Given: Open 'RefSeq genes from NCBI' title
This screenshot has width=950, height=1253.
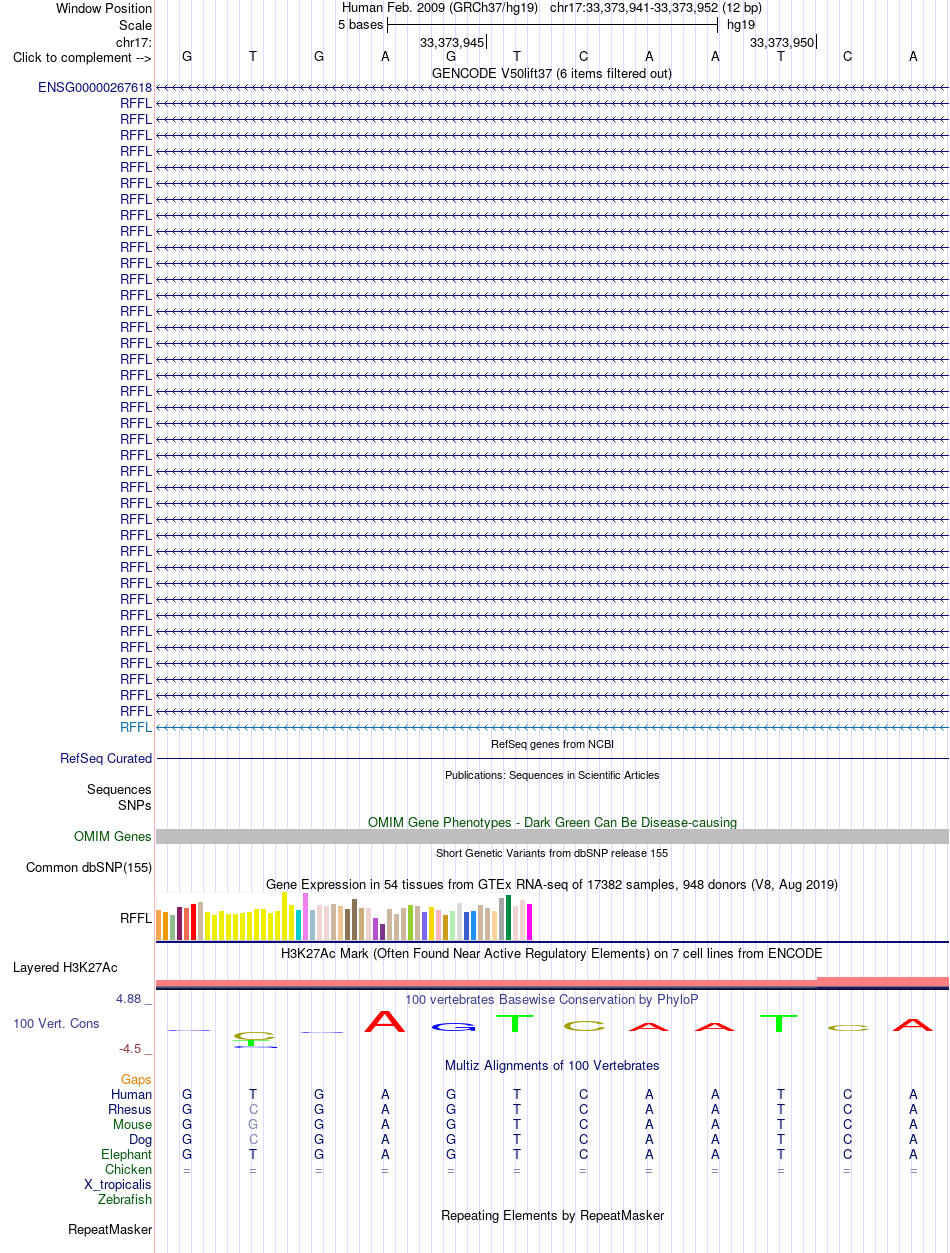Looking at the screenshot, I should click(x=552, y=744).
